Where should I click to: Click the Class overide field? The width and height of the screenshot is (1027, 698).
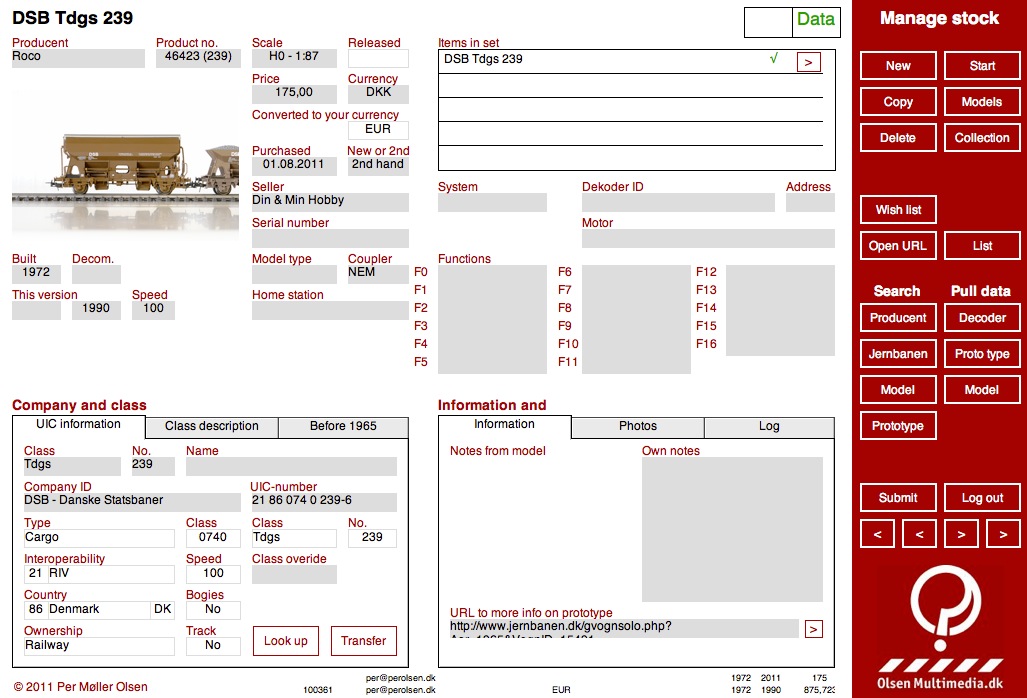coord(294,574)
